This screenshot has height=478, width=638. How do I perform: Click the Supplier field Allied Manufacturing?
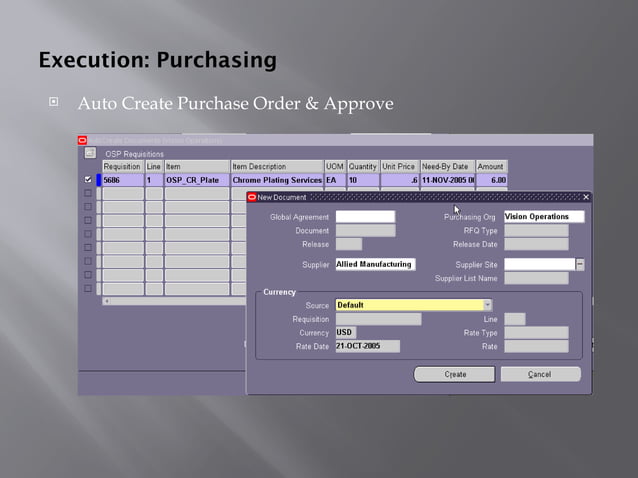[x=374, y=265]
